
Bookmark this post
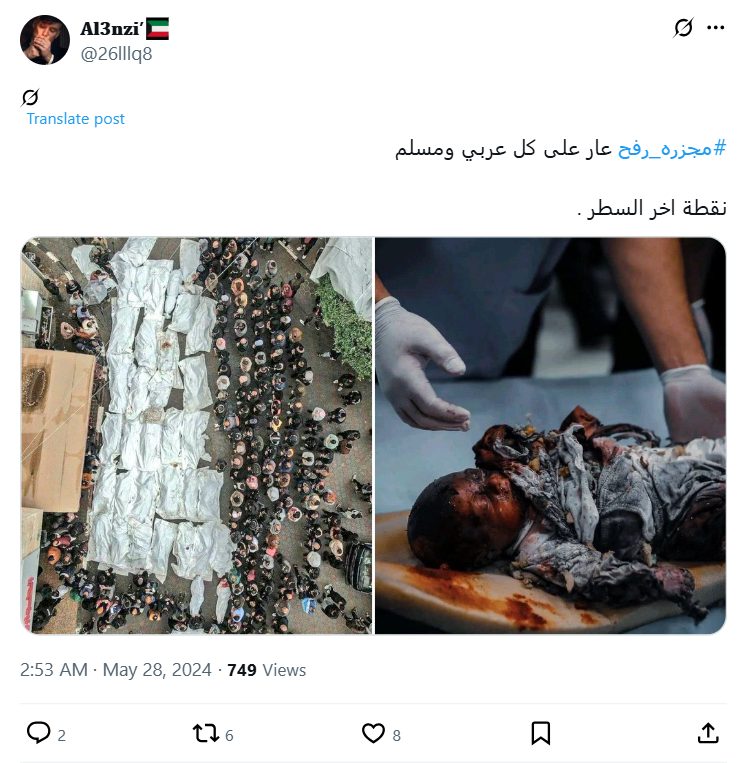[x=541, y=733]
